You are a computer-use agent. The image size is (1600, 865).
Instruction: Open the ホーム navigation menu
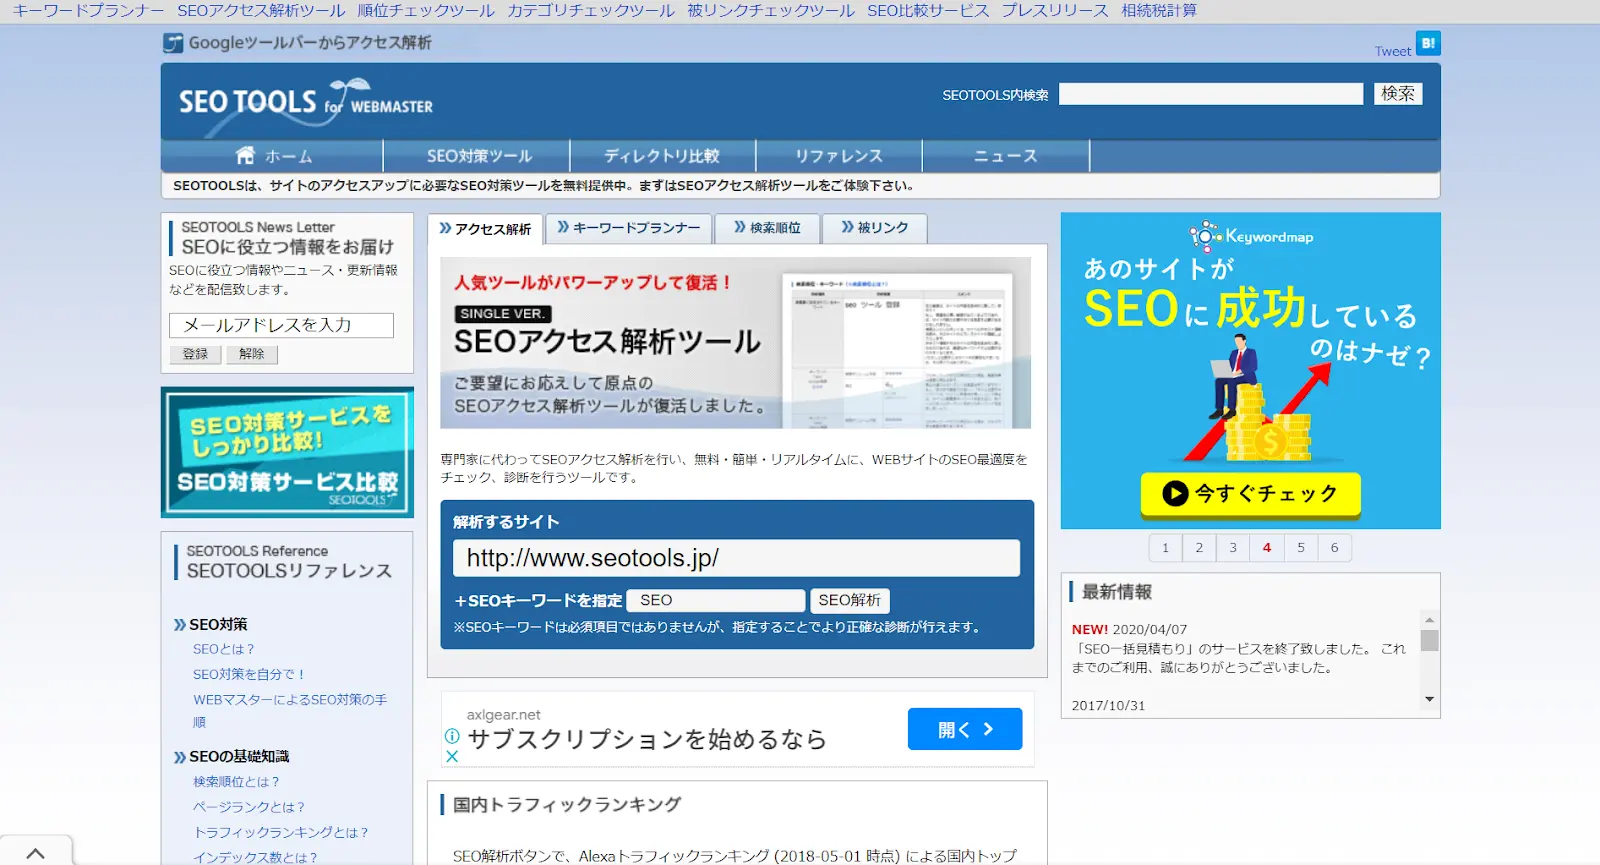click(x=273, y=156)
